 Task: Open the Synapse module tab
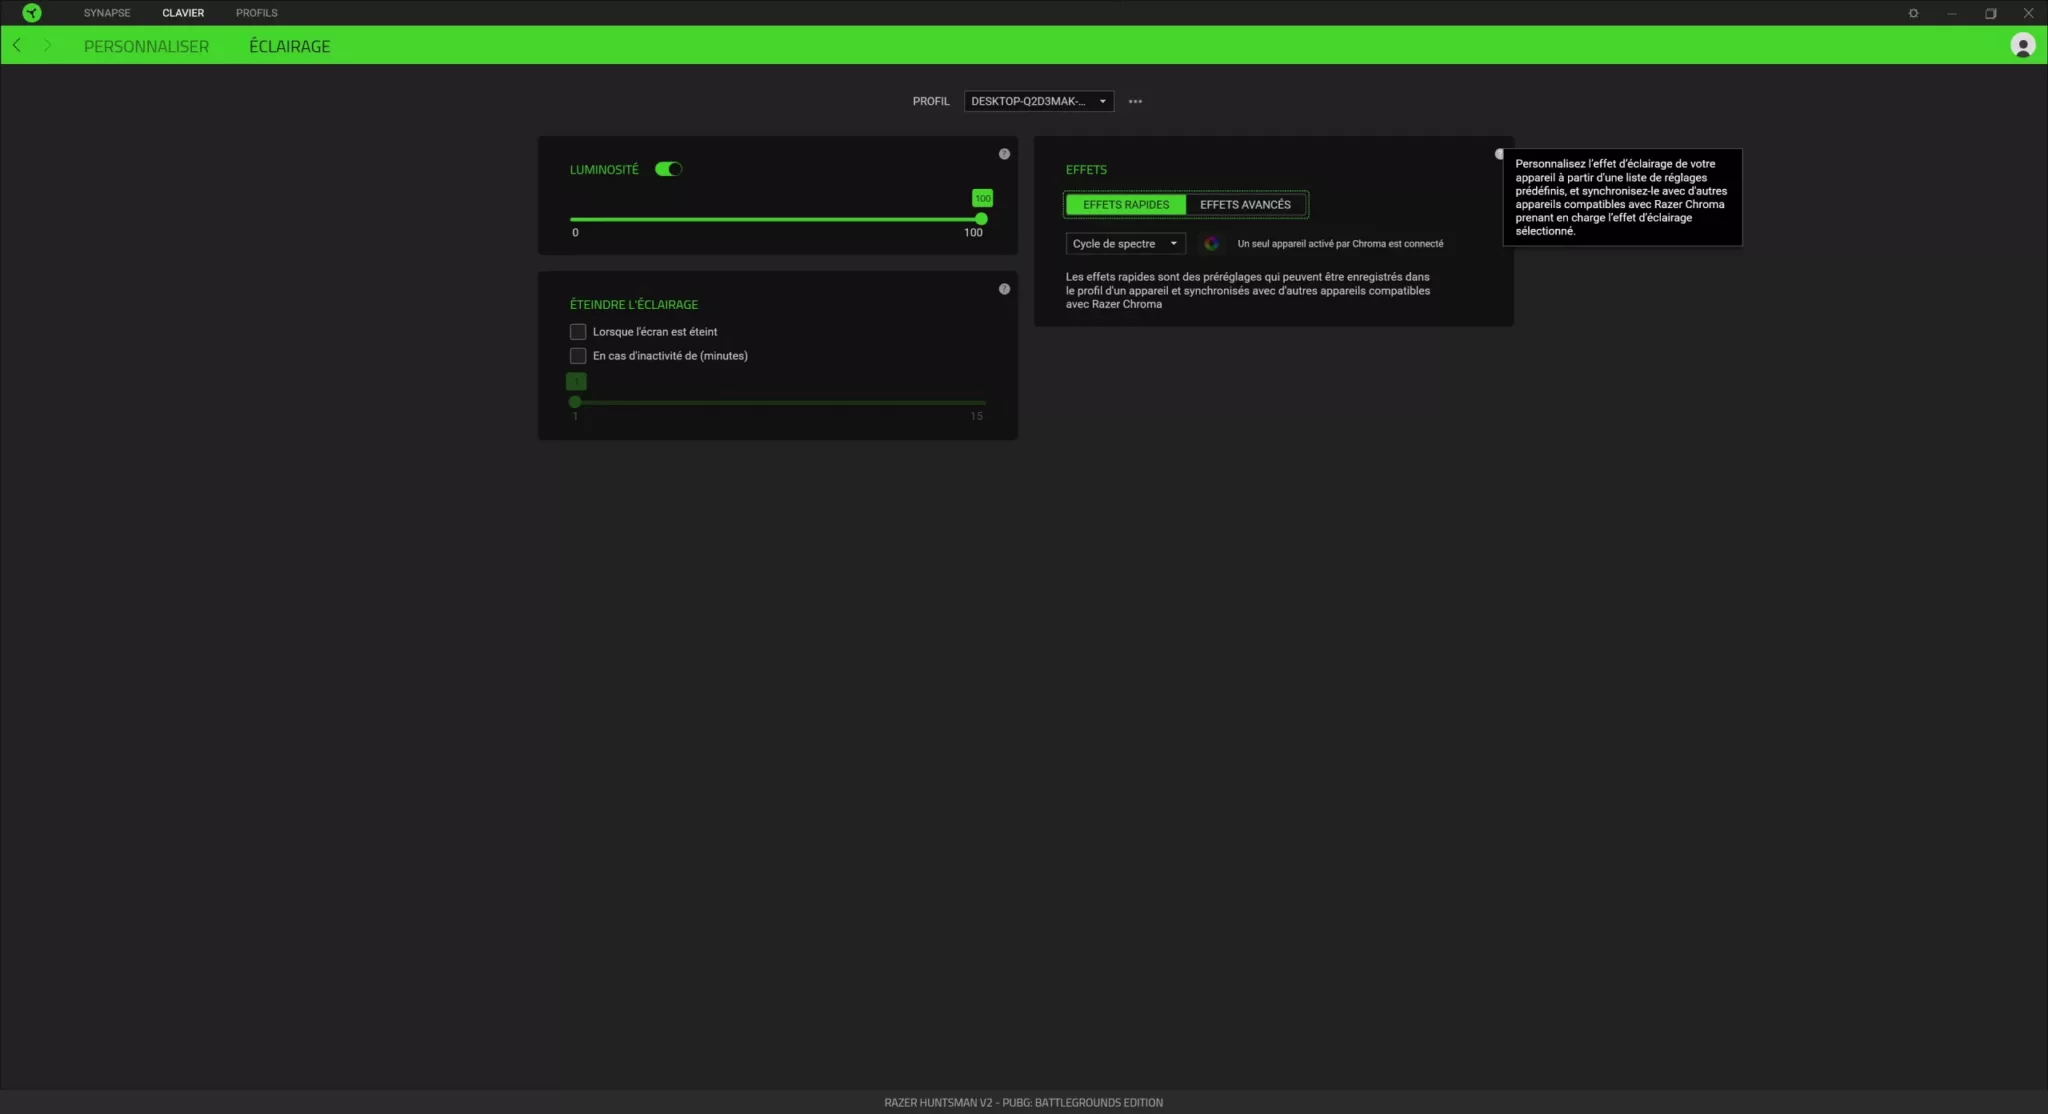[107, 12]
